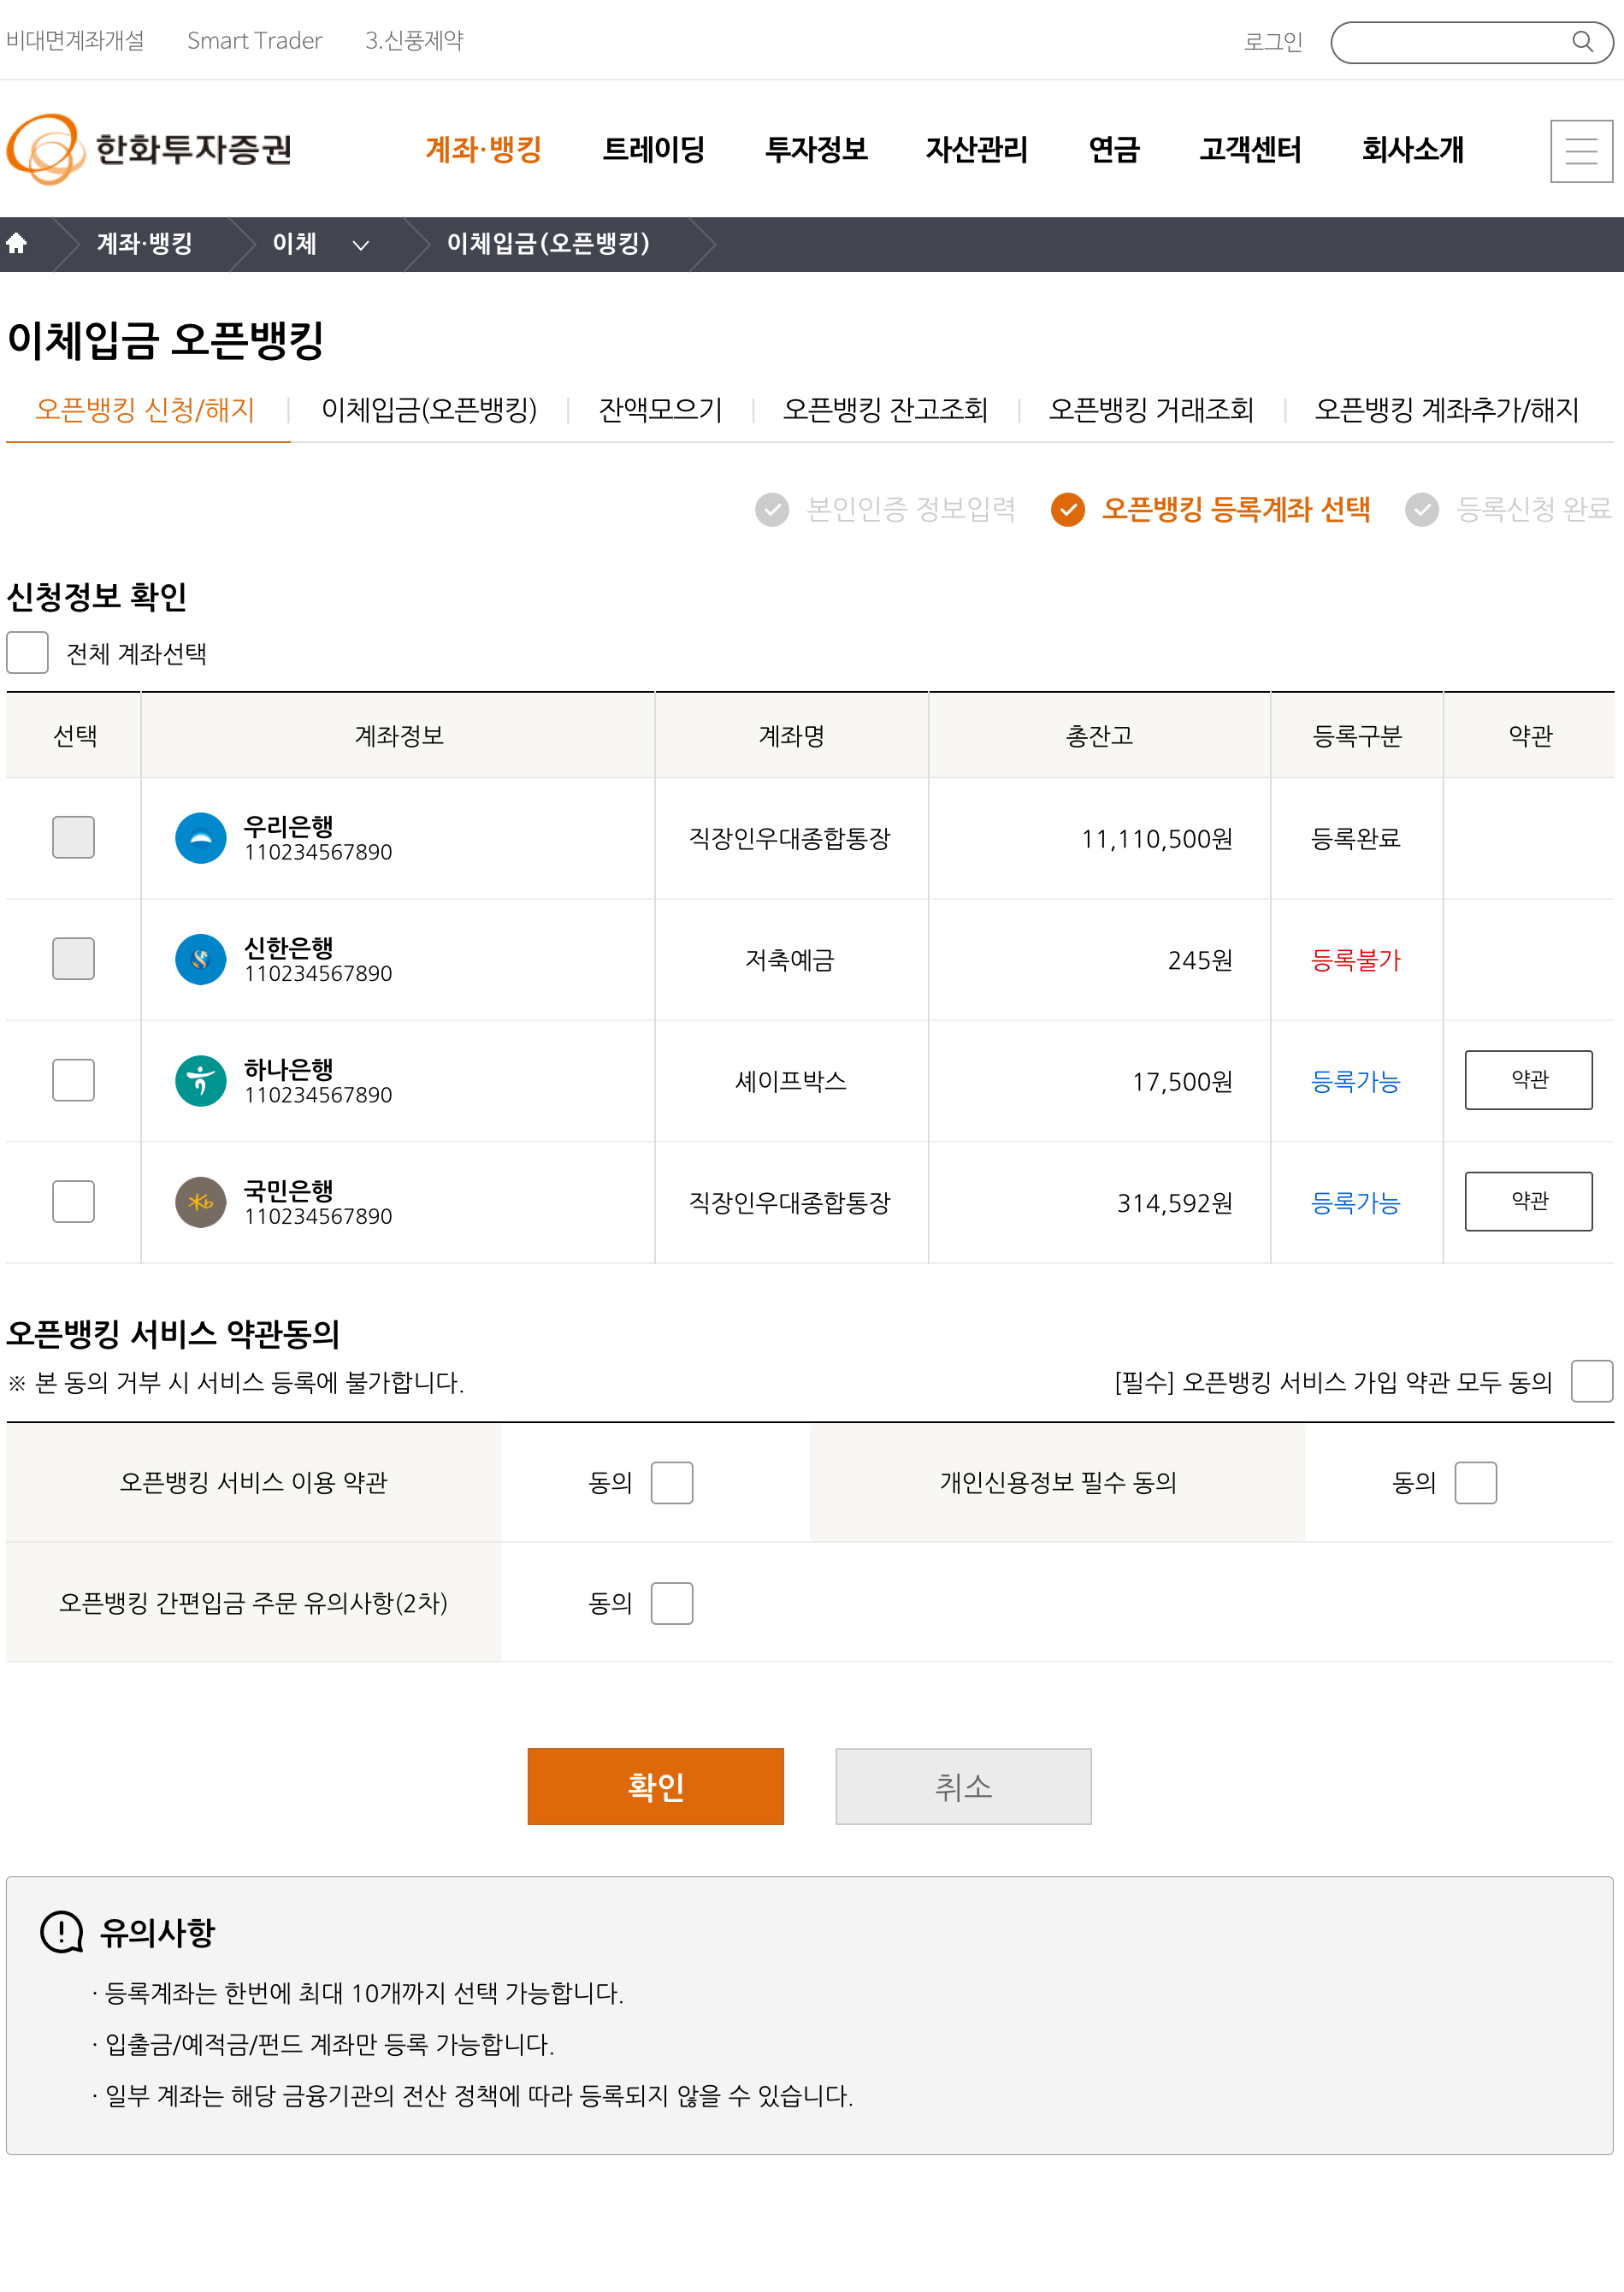Select the 하나은행 account checkbox

tap(73, 1080)
